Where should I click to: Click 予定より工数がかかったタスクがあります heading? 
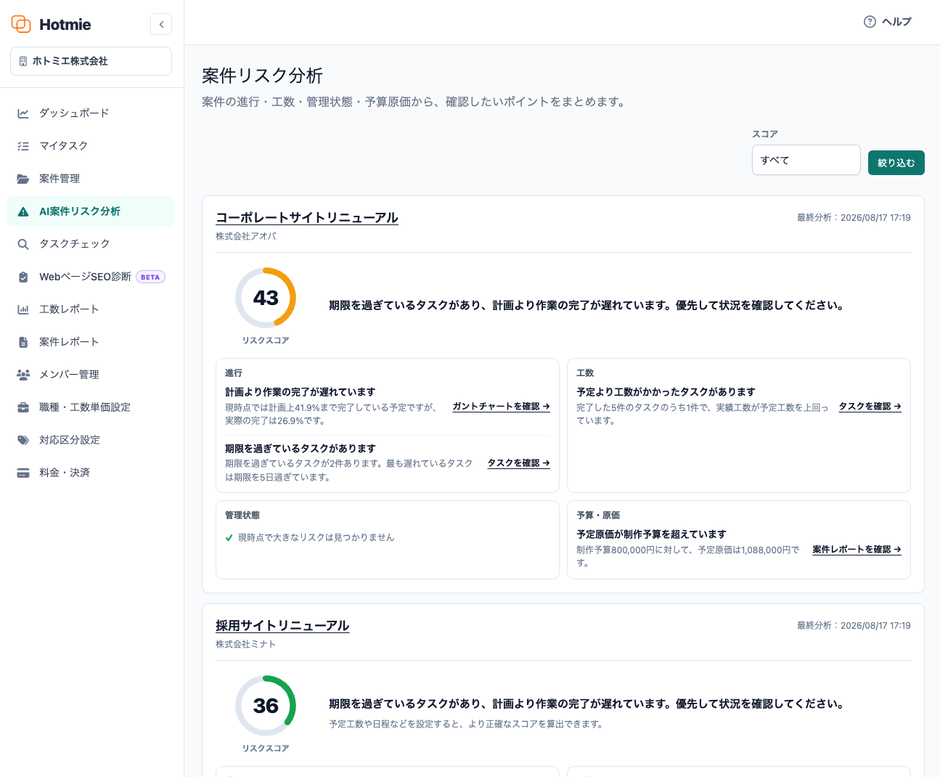pos(666,392)
